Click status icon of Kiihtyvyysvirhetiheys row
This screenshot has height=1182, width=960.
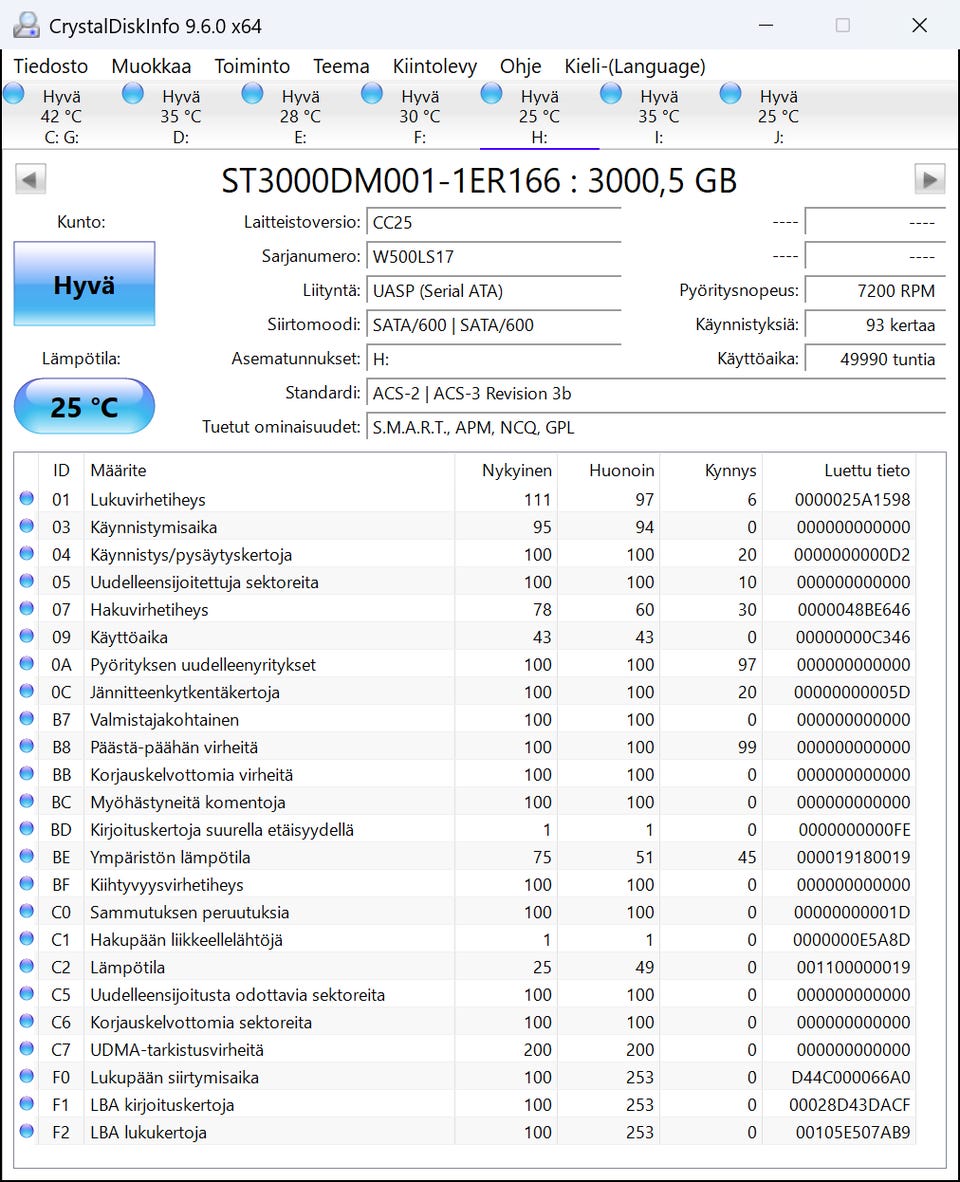click(x=27, y=883)
